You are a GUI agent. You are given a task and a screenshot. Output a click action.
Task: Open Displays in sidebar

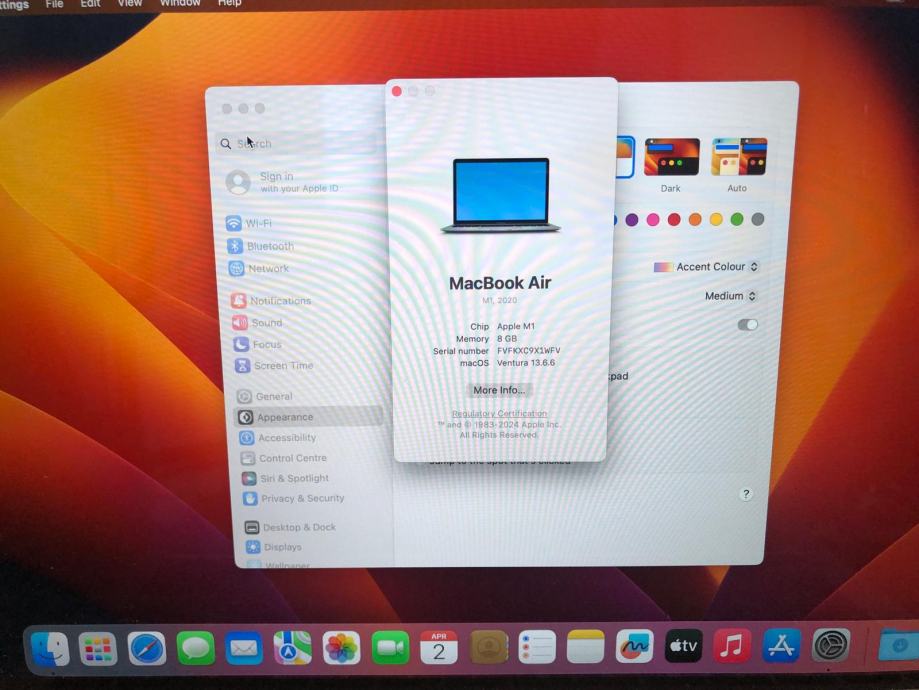pos(274,547)
